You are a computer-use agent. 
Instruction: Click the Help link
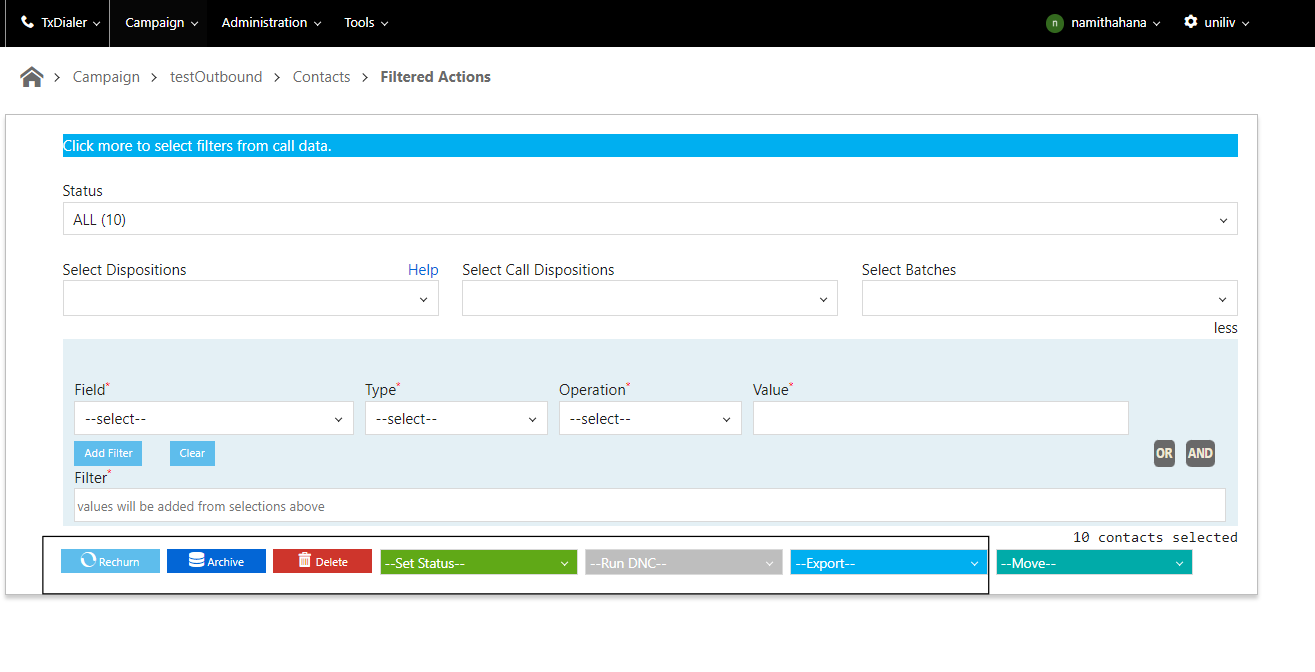(x=423, y=270)
